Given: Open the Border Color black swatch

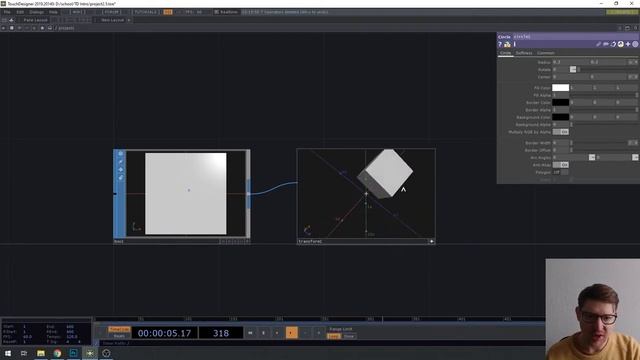Looking at the screenshot, I should (x=560, y=102).
